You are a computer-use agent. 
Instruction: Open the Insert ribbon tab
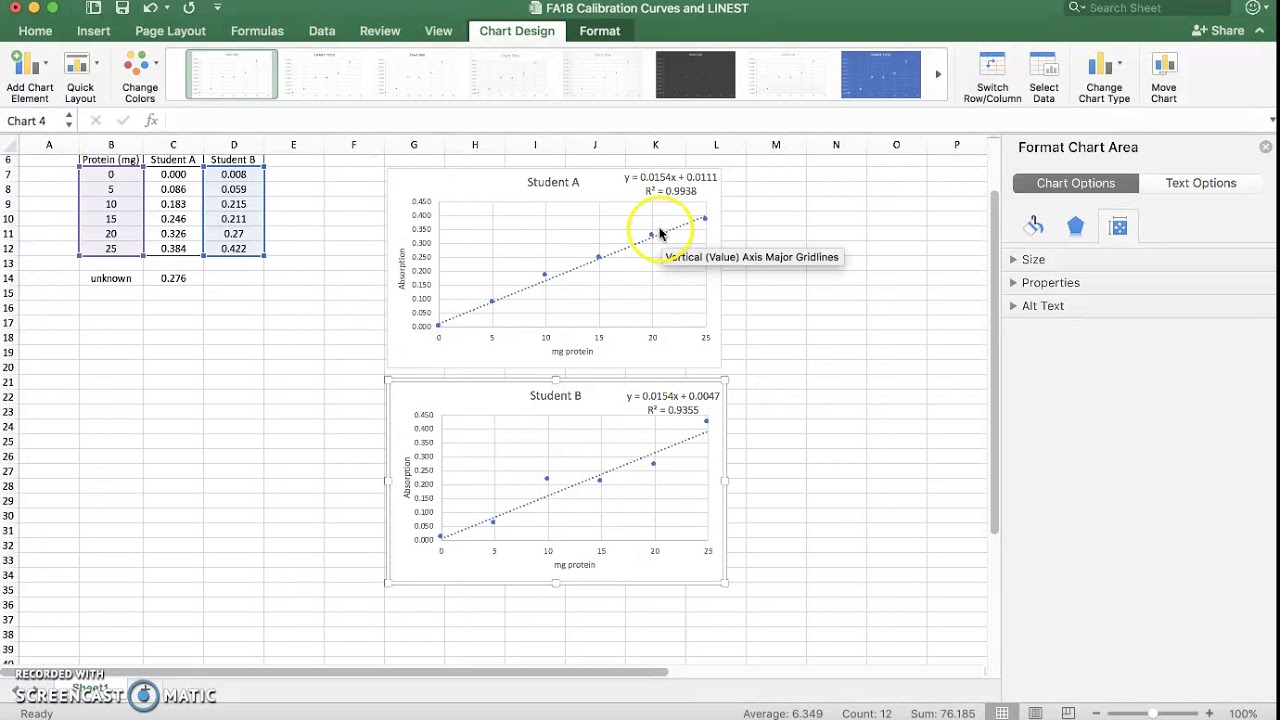coord(94,31)
